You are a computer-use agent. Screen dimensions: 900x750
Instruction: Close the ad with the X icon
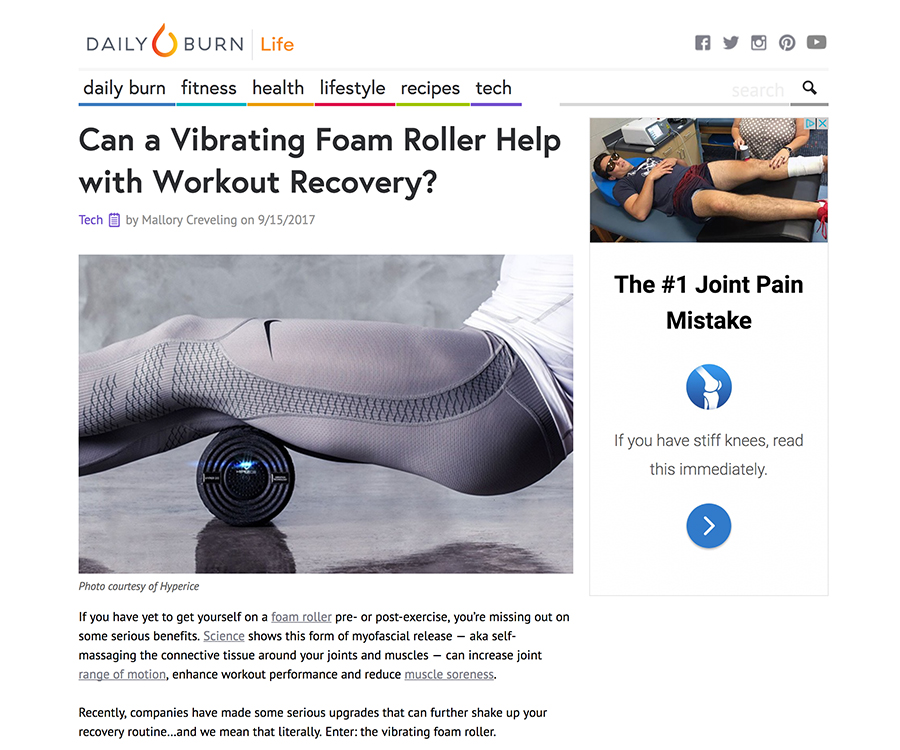point(823,123)
